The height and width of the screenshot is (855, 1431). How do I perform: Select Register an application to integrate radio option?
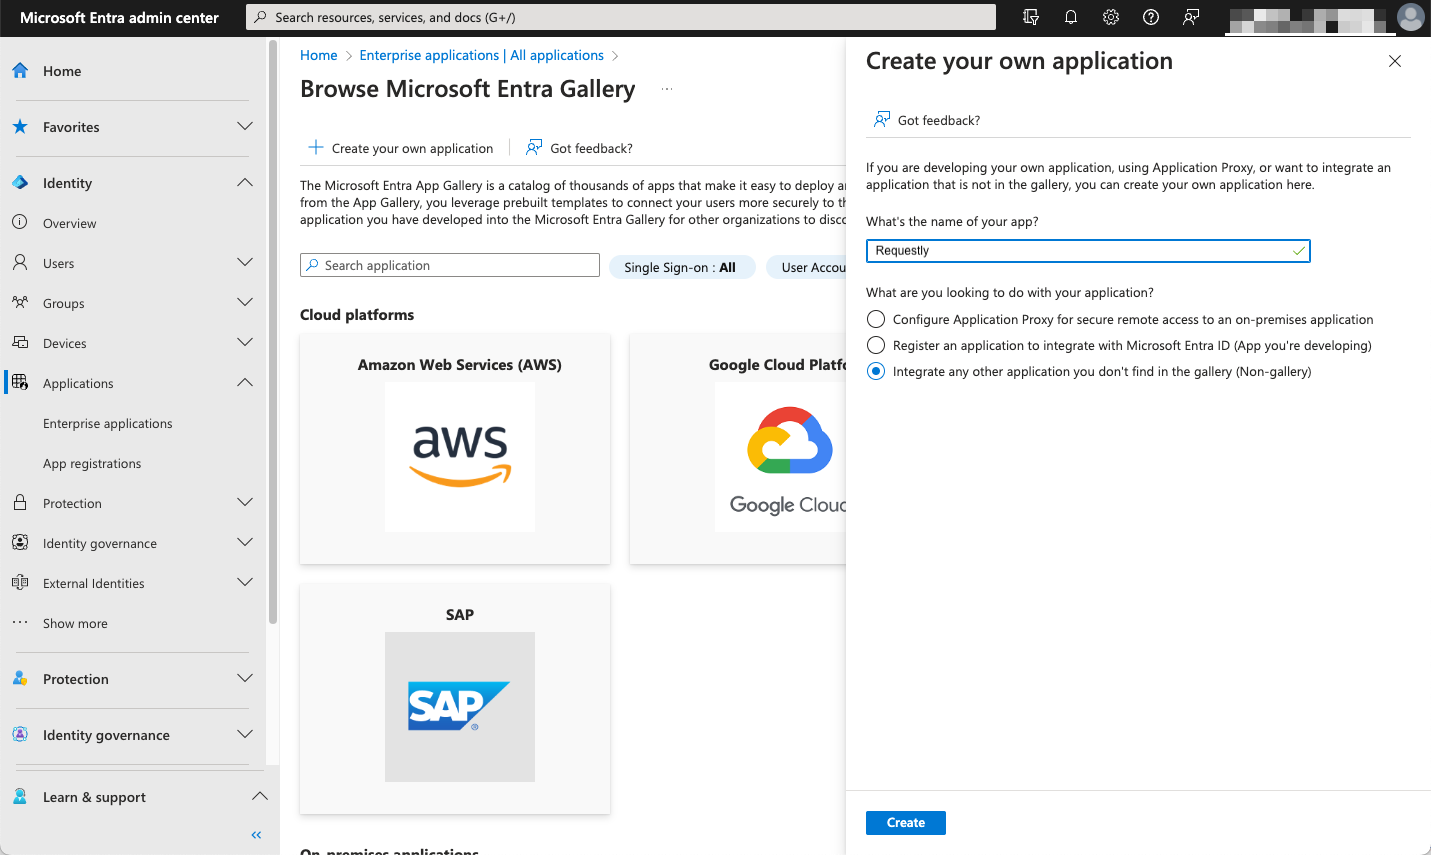click(876, 345)
